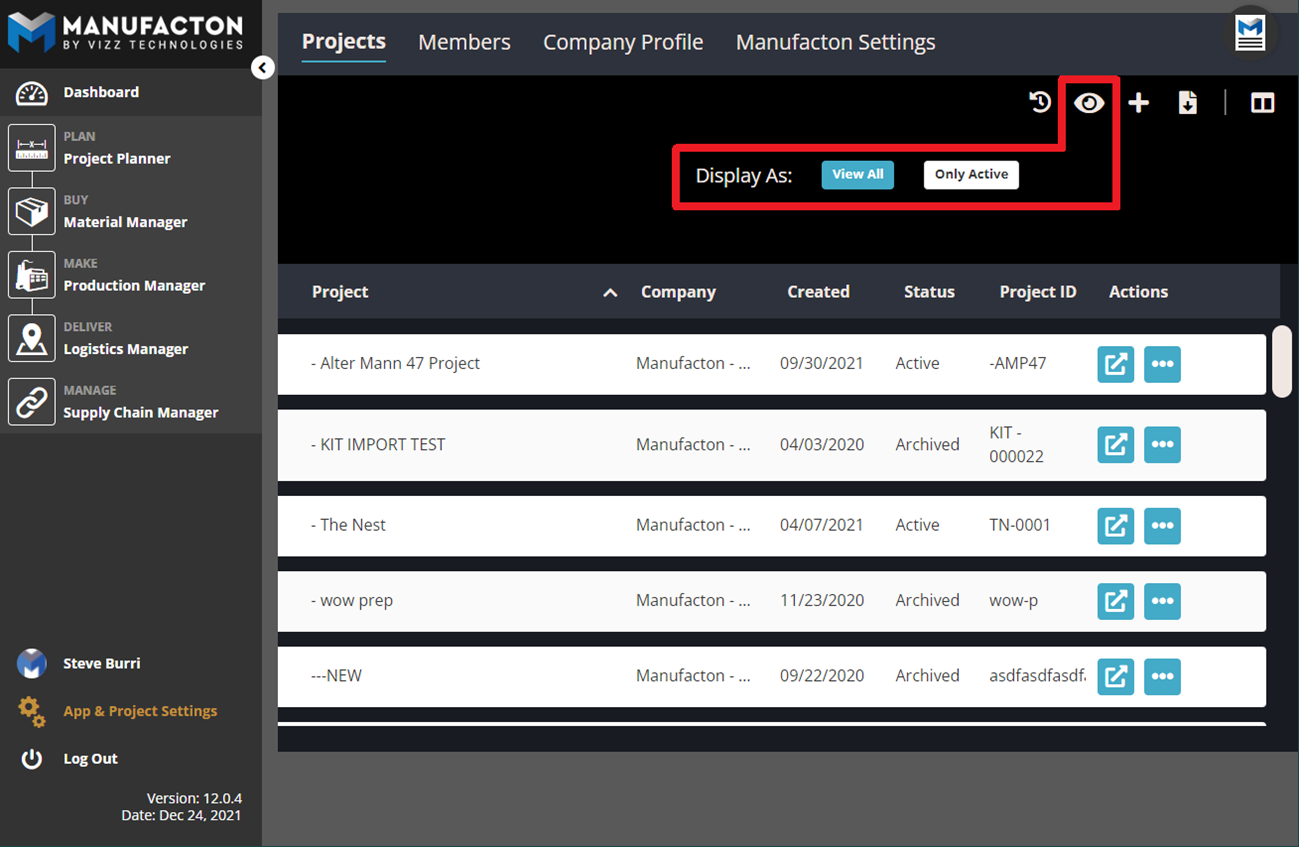Screen dimensions: 1299x847
Task: Click the plus icon to add project
Action: (x=1138, y=103)
